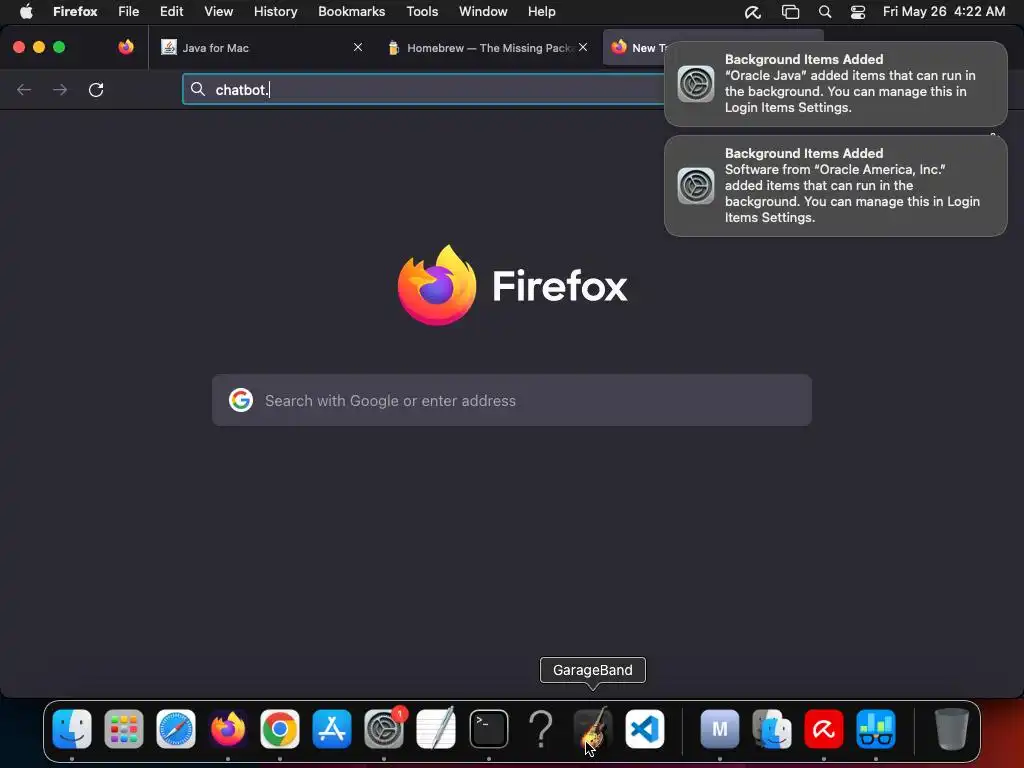The height and width of the screenshot is (768, 1024).
Task: Open Visual Studio Code from the Dock
Action: click(645, 729)
